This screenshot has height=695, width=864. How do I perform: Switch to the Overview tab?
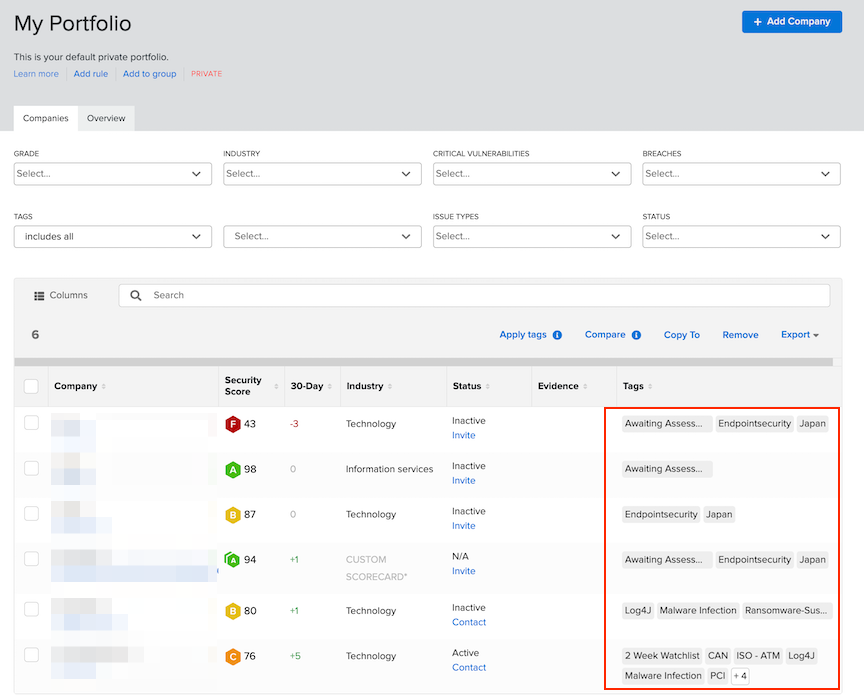[x=106, y=118]
